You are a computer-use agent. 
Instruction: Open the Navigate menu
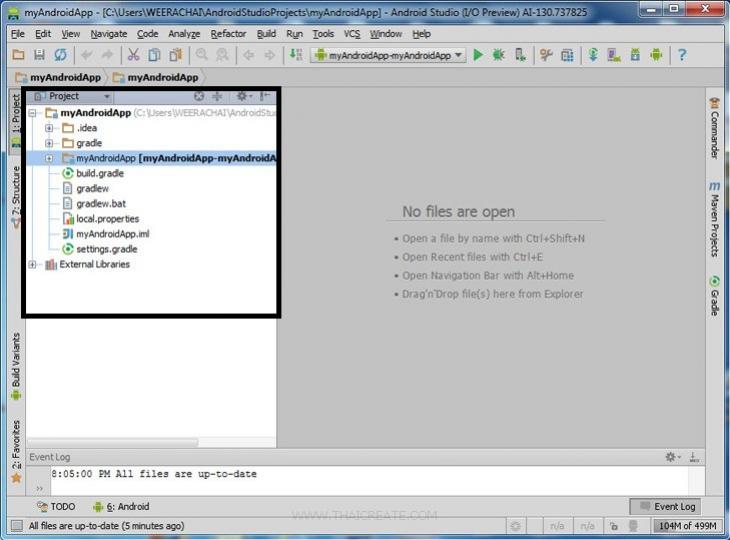click(108, 34)
